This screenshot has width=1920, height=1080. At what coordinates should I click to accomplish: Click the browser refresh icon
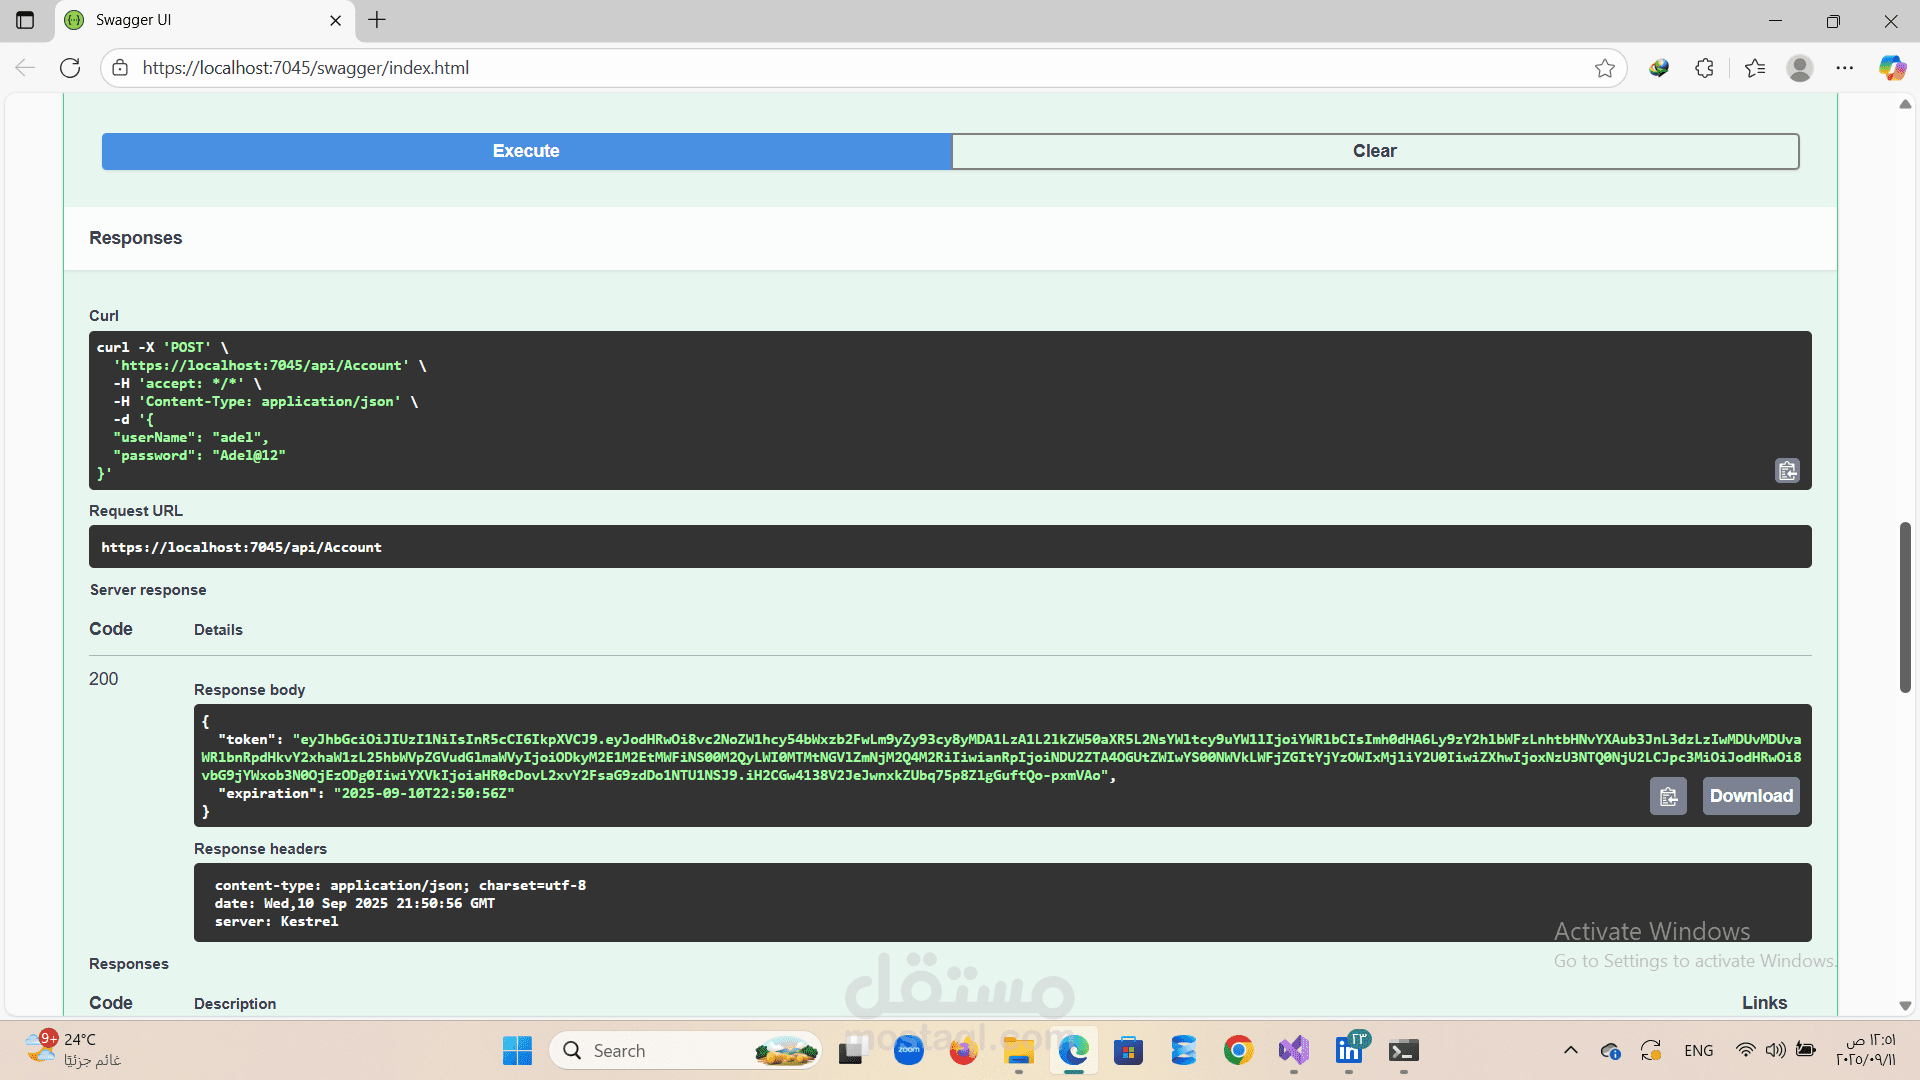tap(70, 68)
